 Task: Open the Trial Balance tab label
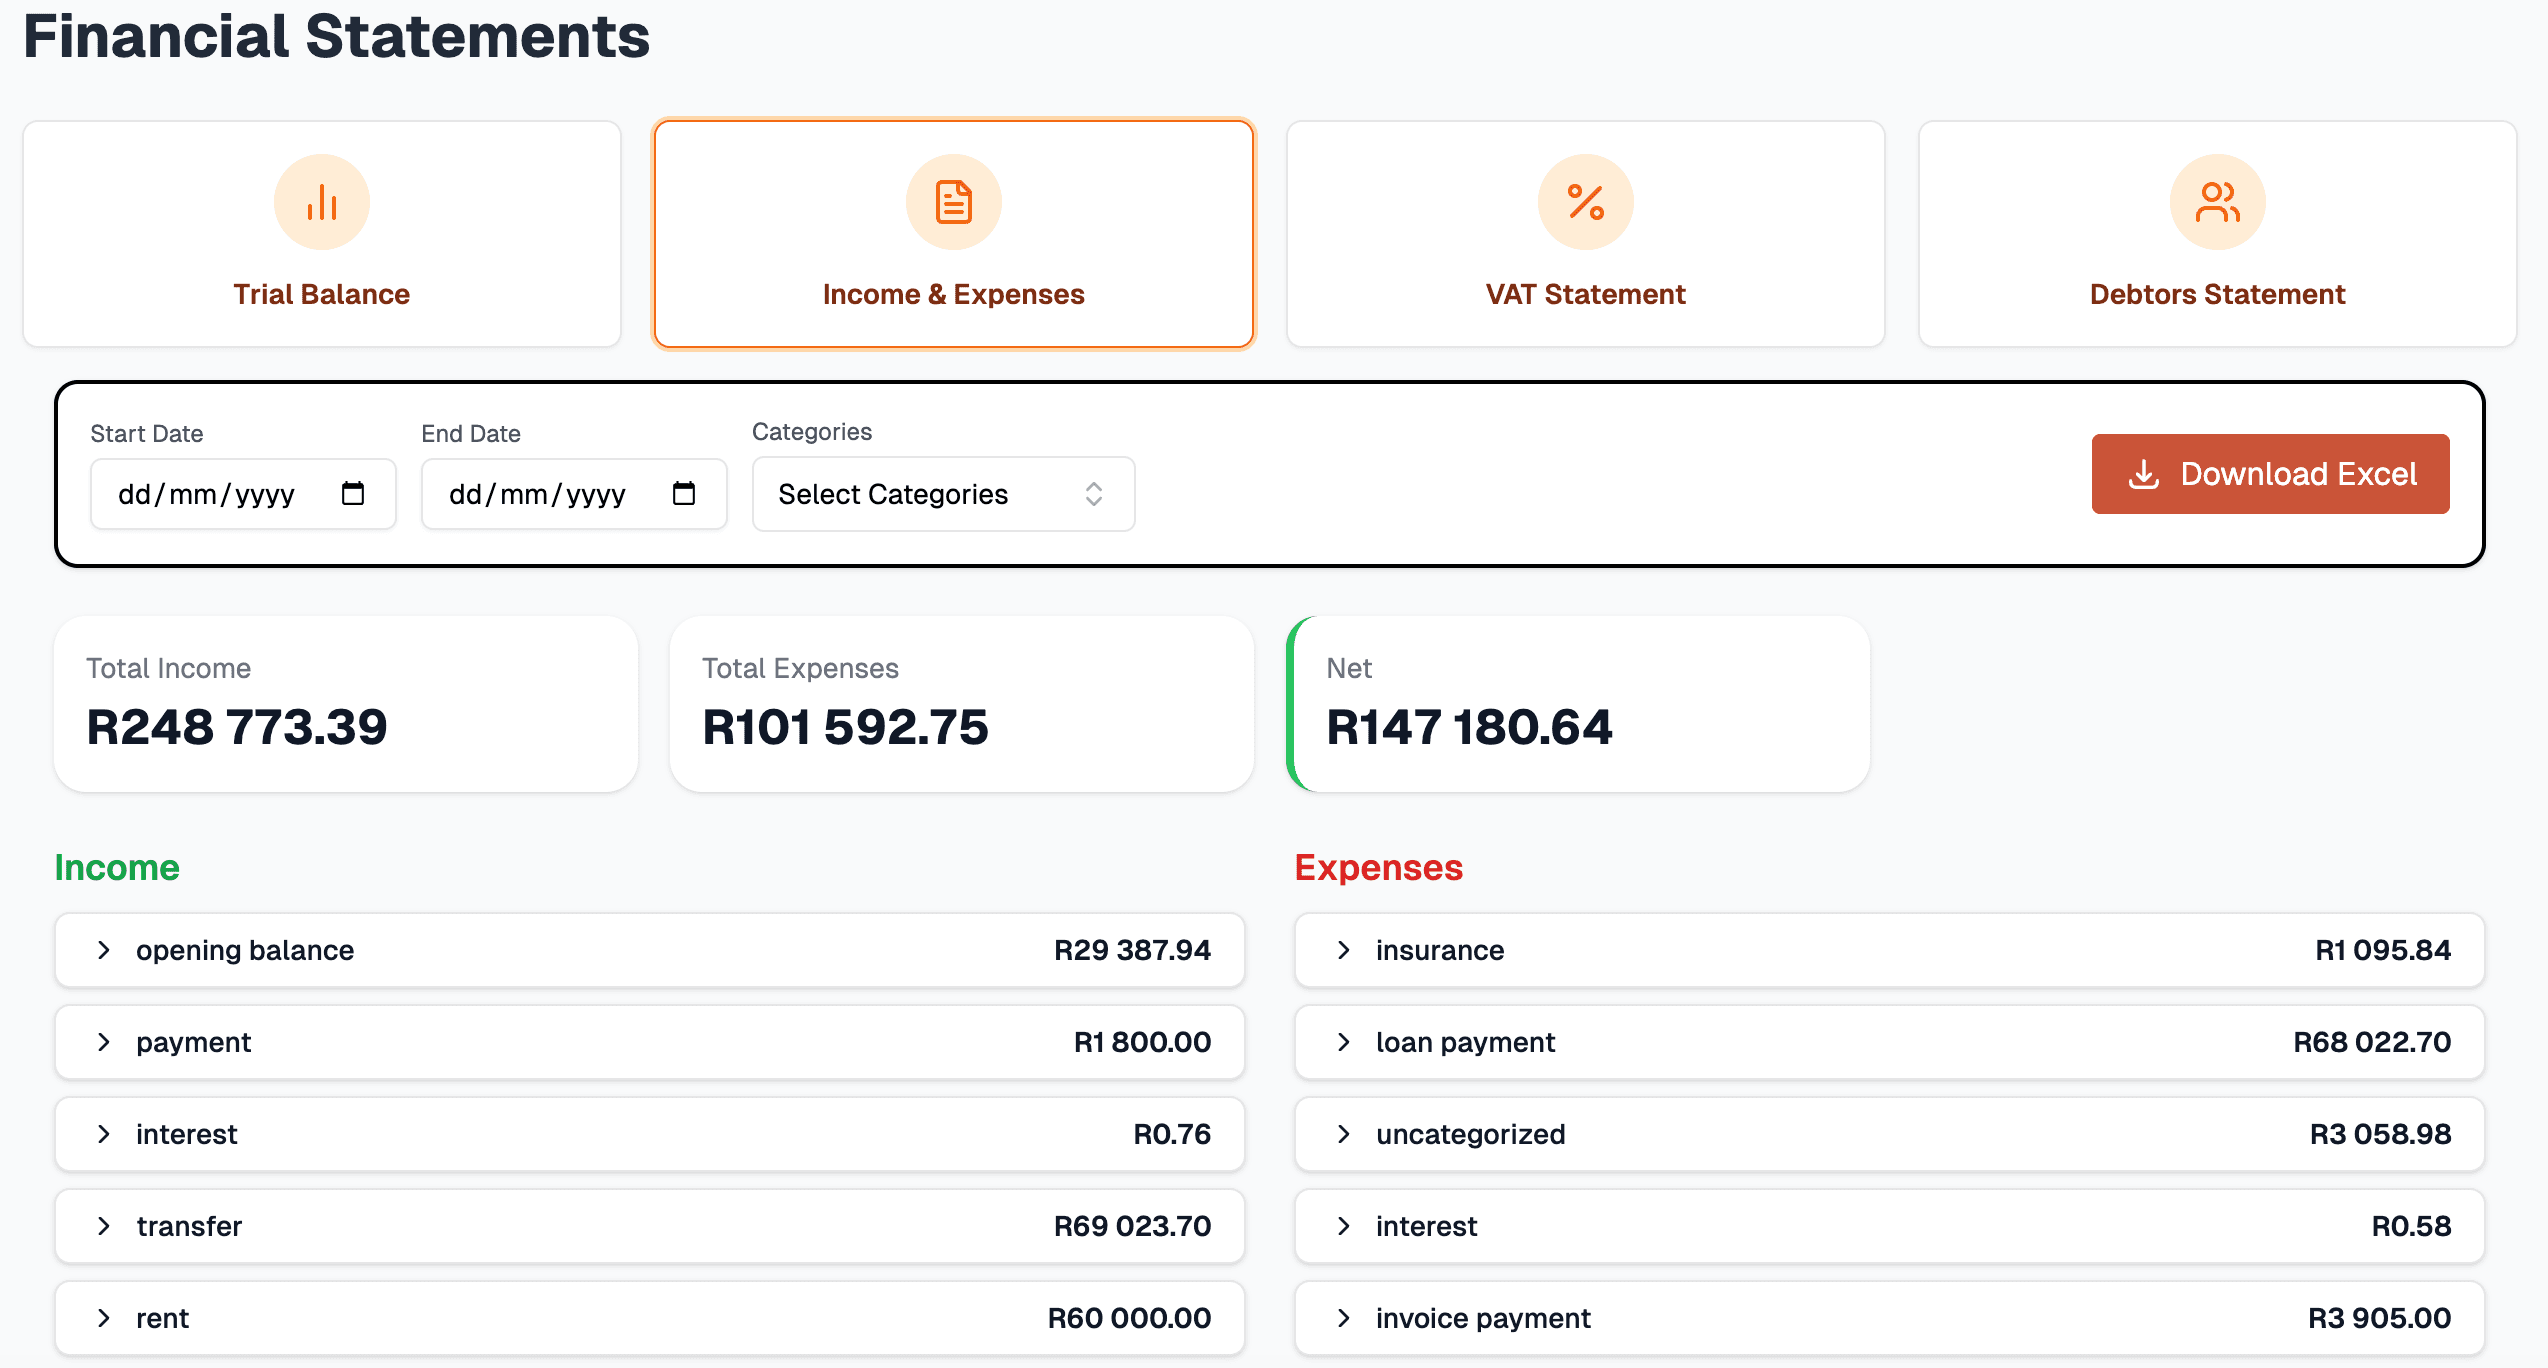(322, 294)
